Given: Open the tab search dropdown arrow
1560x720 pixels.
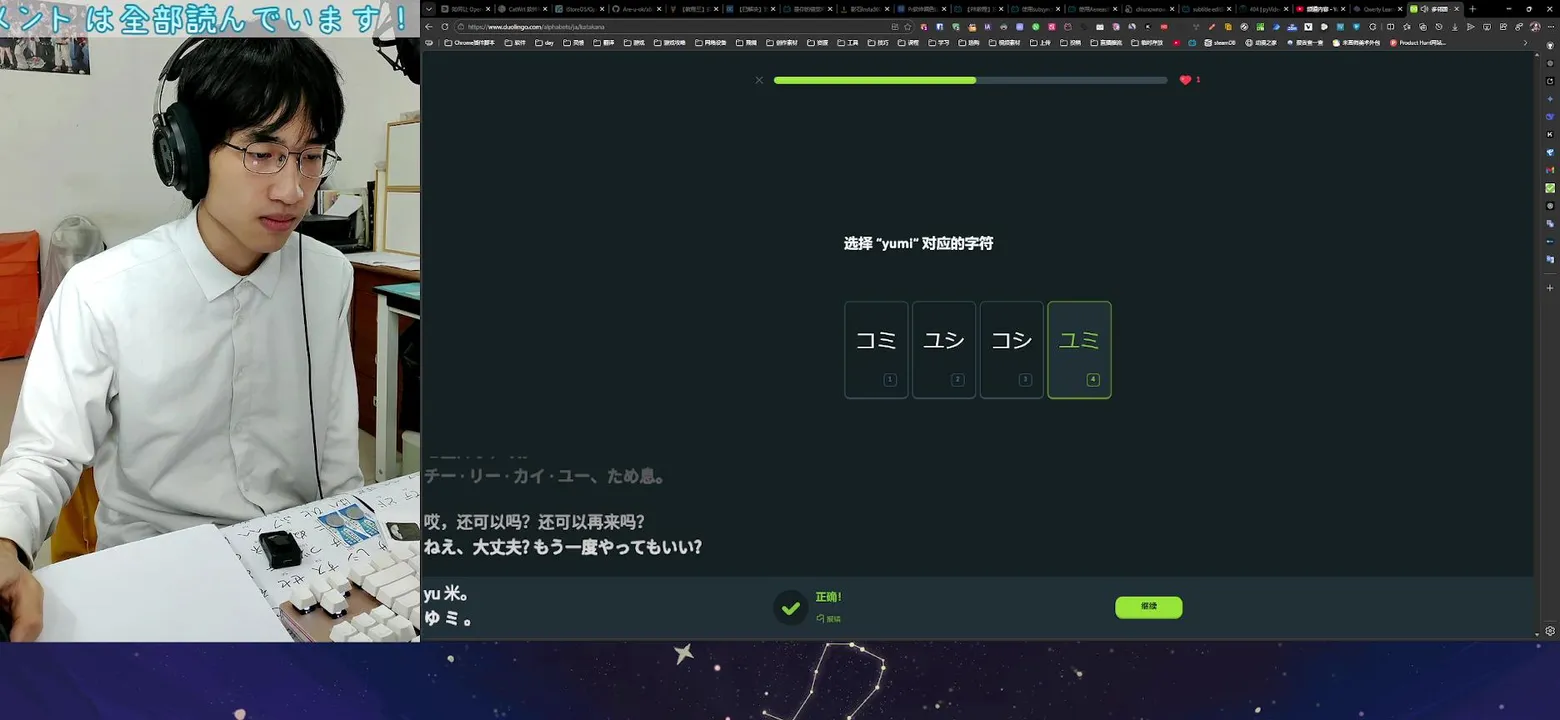Looking at the screenshot, I should coord(429,9).
